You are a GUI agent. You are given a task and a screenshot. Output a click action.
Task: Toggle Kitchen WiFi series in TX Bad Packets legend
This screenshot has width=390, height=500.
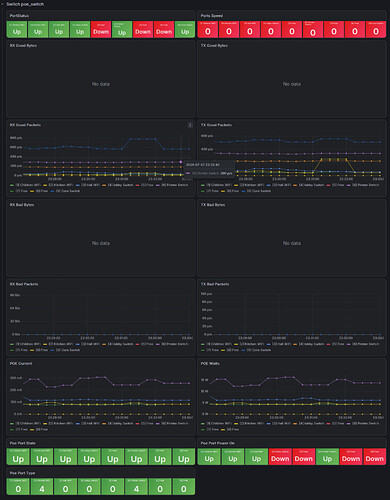252,344
